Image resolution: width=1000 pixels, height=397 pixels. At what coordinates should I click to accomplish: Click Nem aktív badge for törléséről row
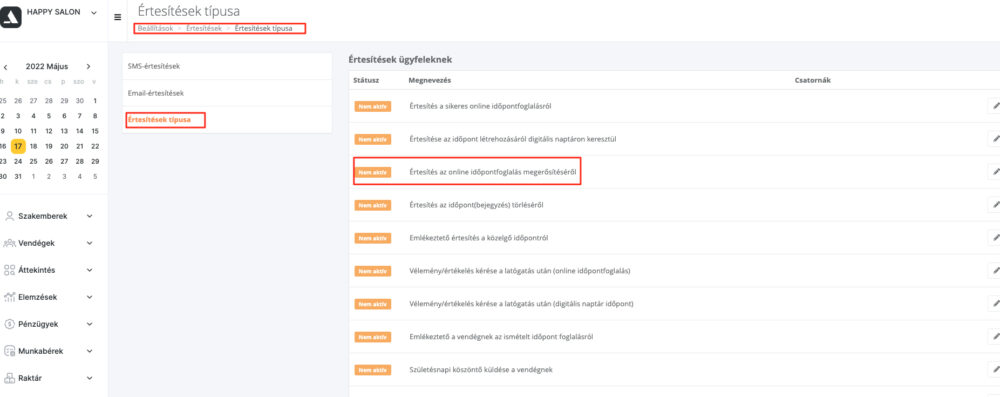(372, 205)
